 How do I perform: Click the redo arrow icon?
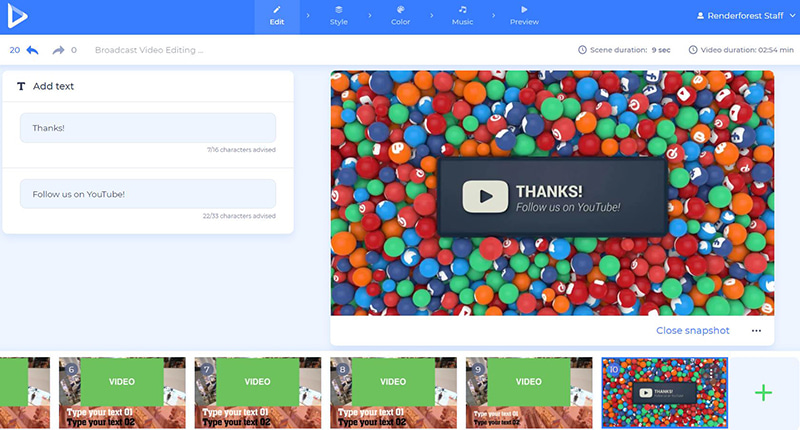pos(58,50)
